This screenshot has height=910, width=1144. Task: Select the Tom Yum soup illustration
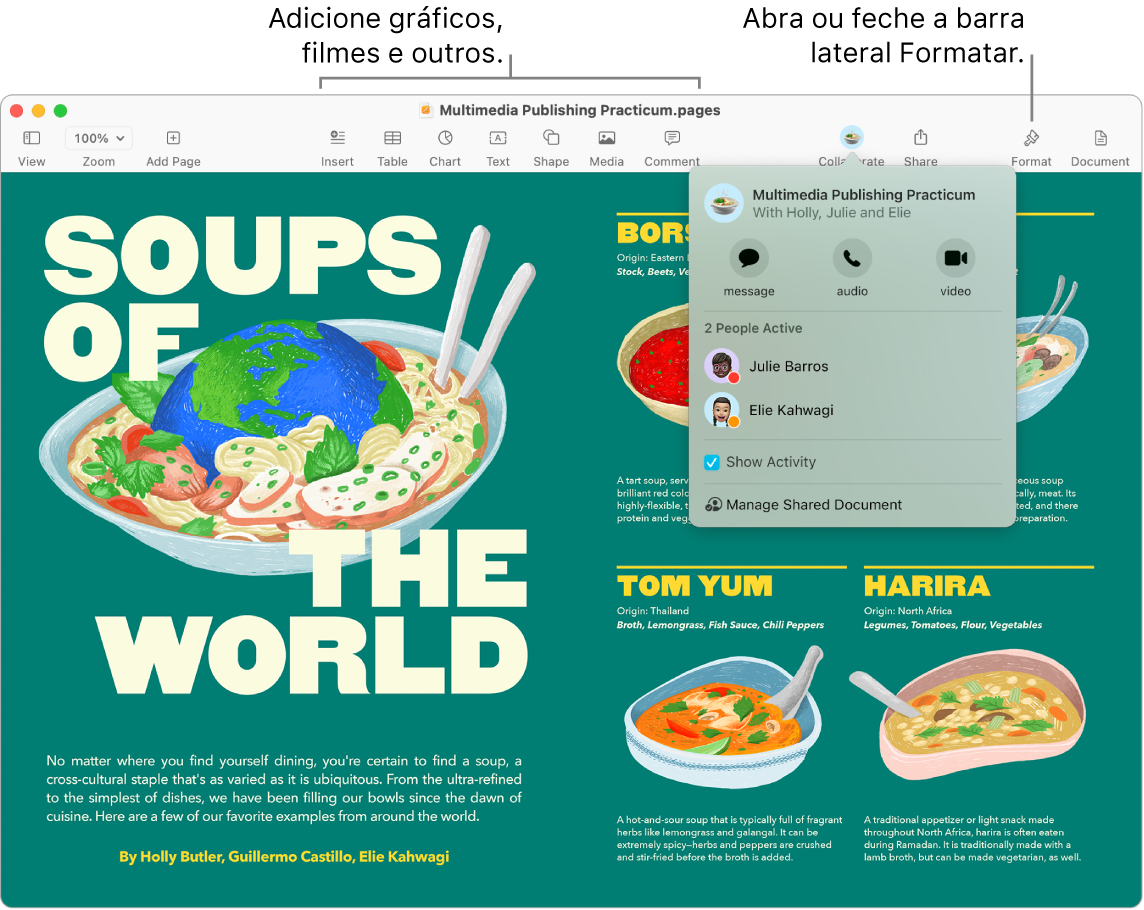(x=725, y=717)
